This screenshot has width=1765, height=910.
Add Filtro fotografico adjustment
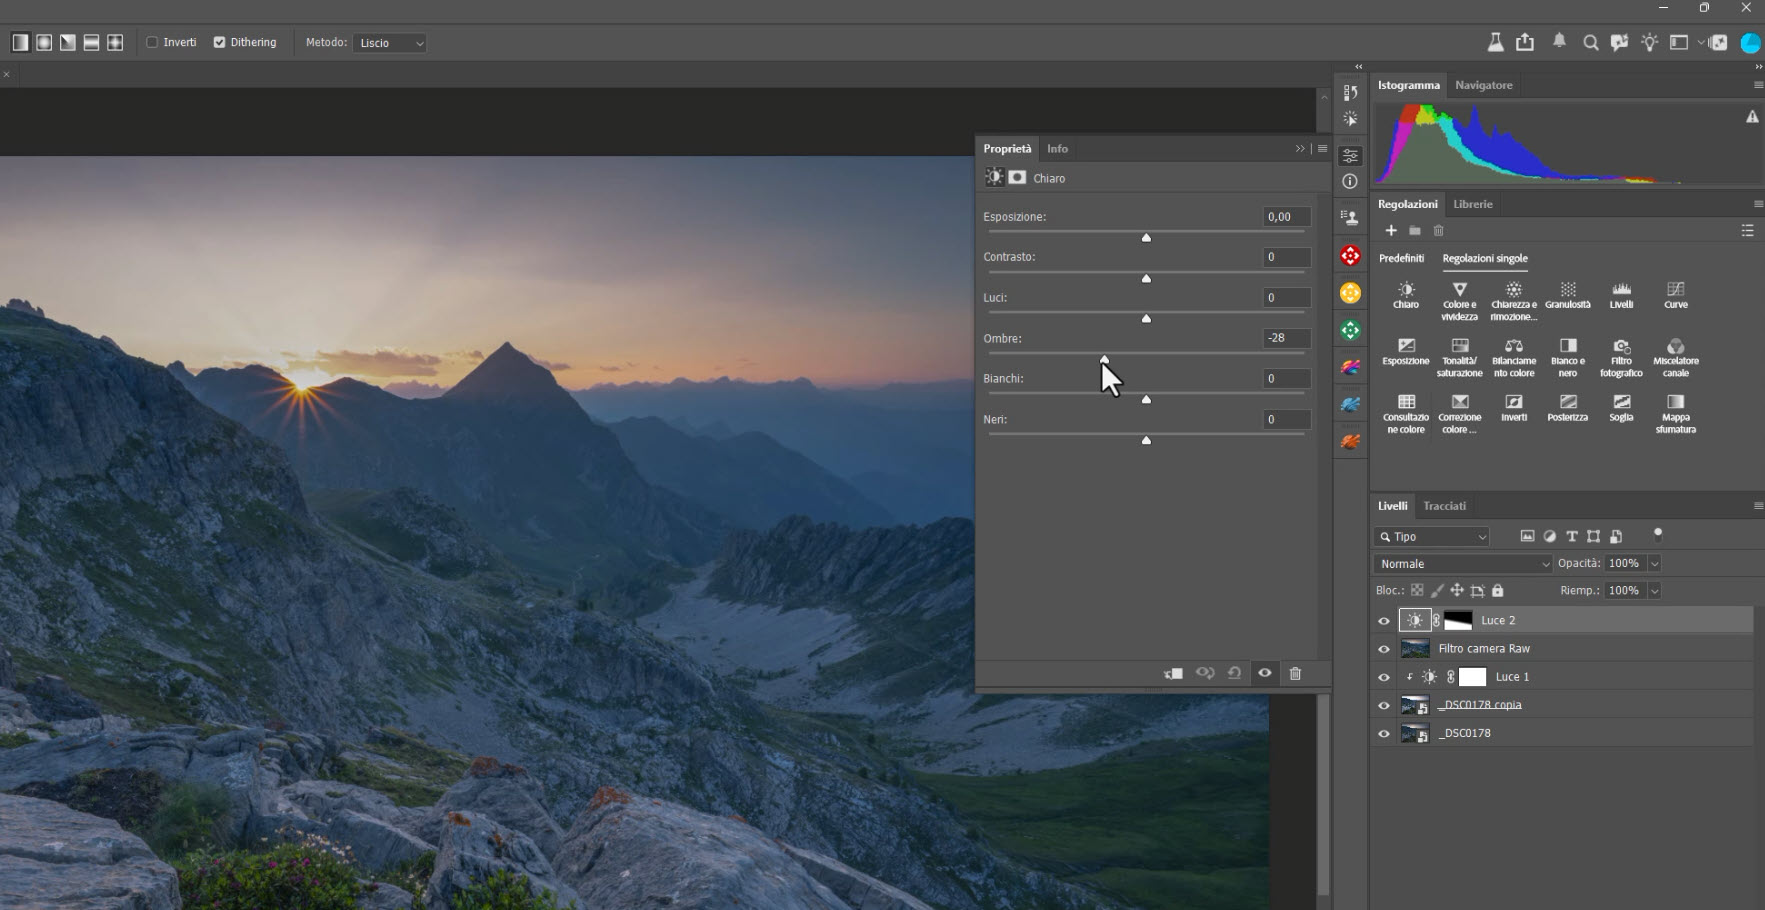pyautogui.click(x=1621, y=357)
